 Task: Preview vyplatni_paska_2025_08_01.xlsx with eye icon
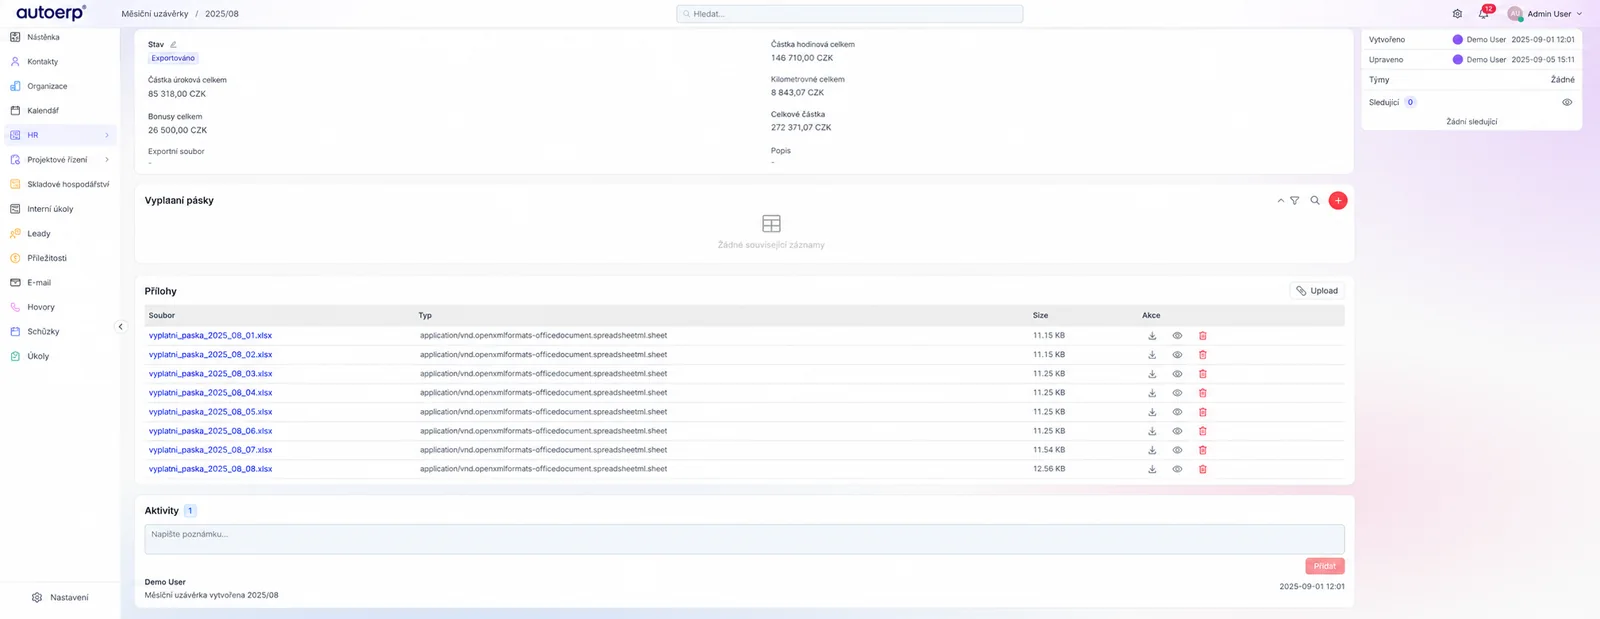click(x=1177, y=336)
